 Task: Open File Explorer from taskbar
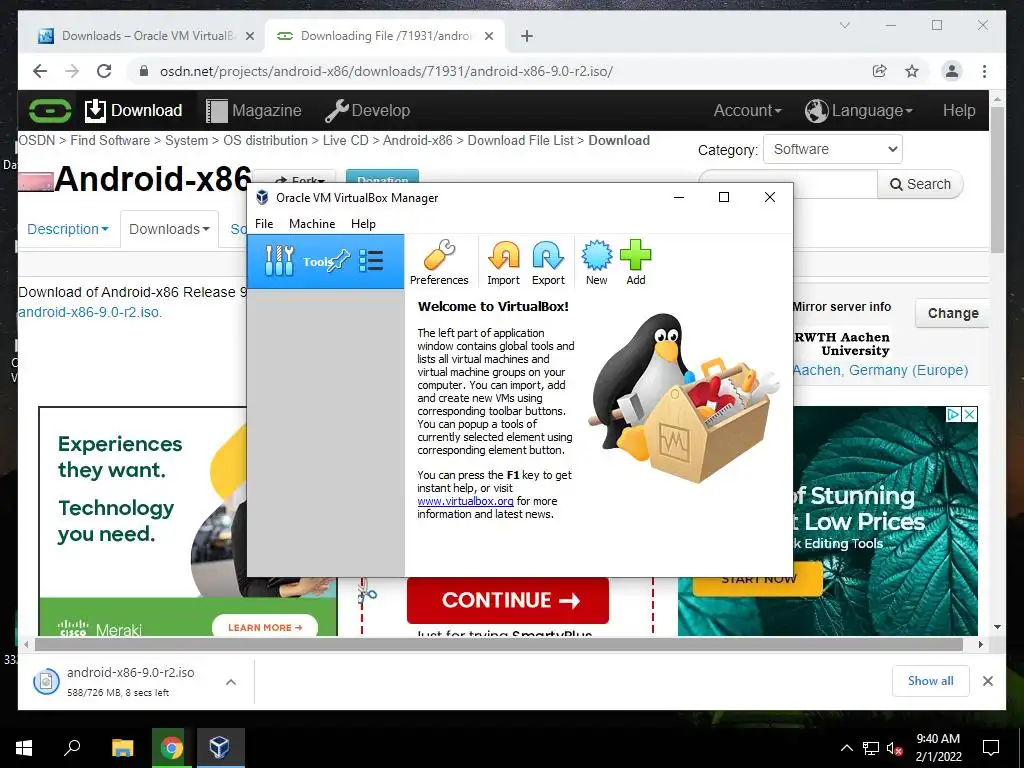point(122,748)
